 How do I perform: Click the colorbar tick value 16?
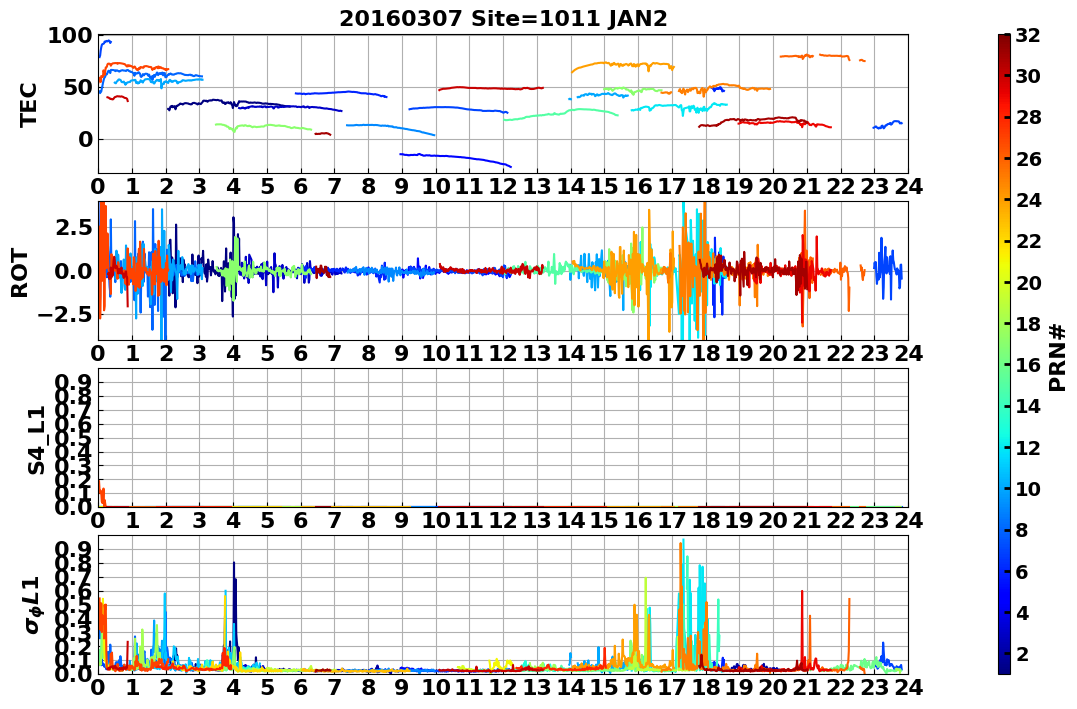tap(1028, 365)
